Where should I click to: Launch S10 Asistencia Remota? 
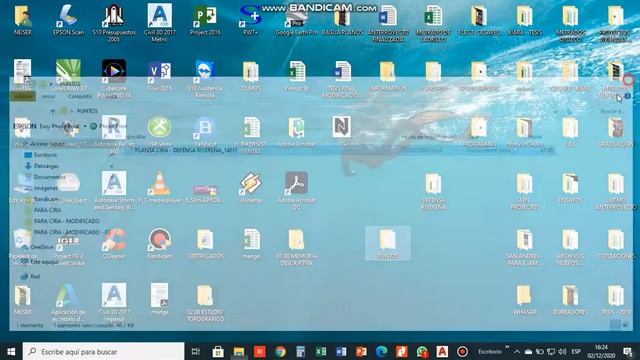[205, 79]
